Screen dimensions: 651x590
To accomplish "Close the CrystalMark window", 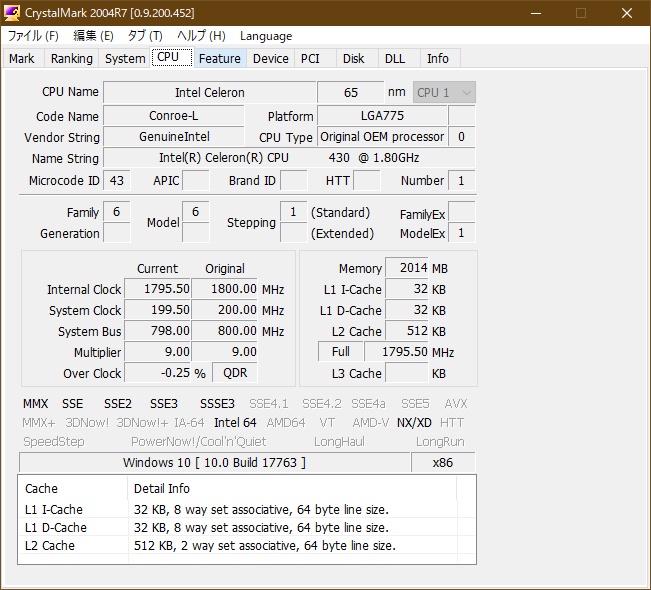I will [x=627, y=13].
